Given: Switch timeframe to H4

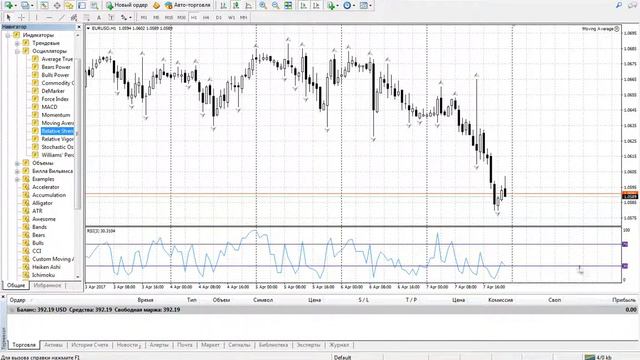Looking at the screenshot, I should [x=206, y=18].
